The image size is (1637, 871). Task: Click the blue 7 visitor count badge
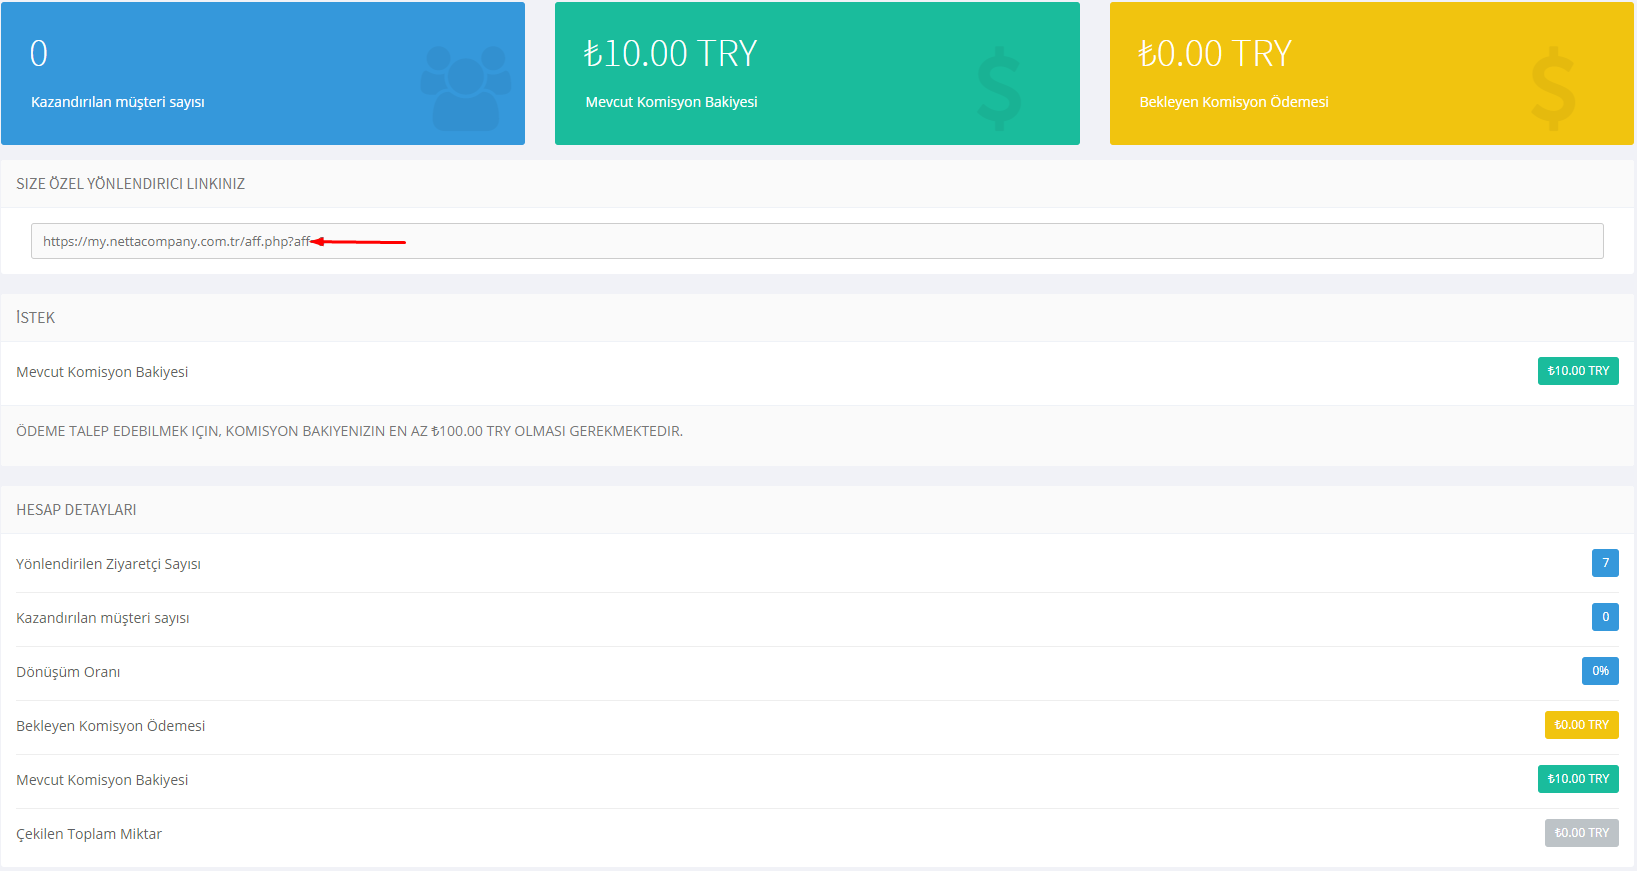tap(1605, 563)
